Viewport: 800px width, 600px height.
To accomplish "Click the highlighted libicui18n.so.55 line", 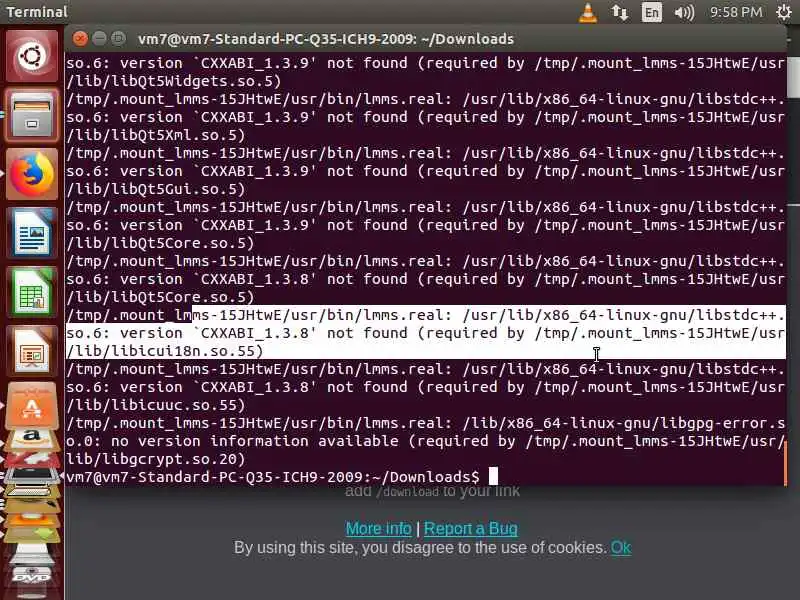I will [164, 351].
